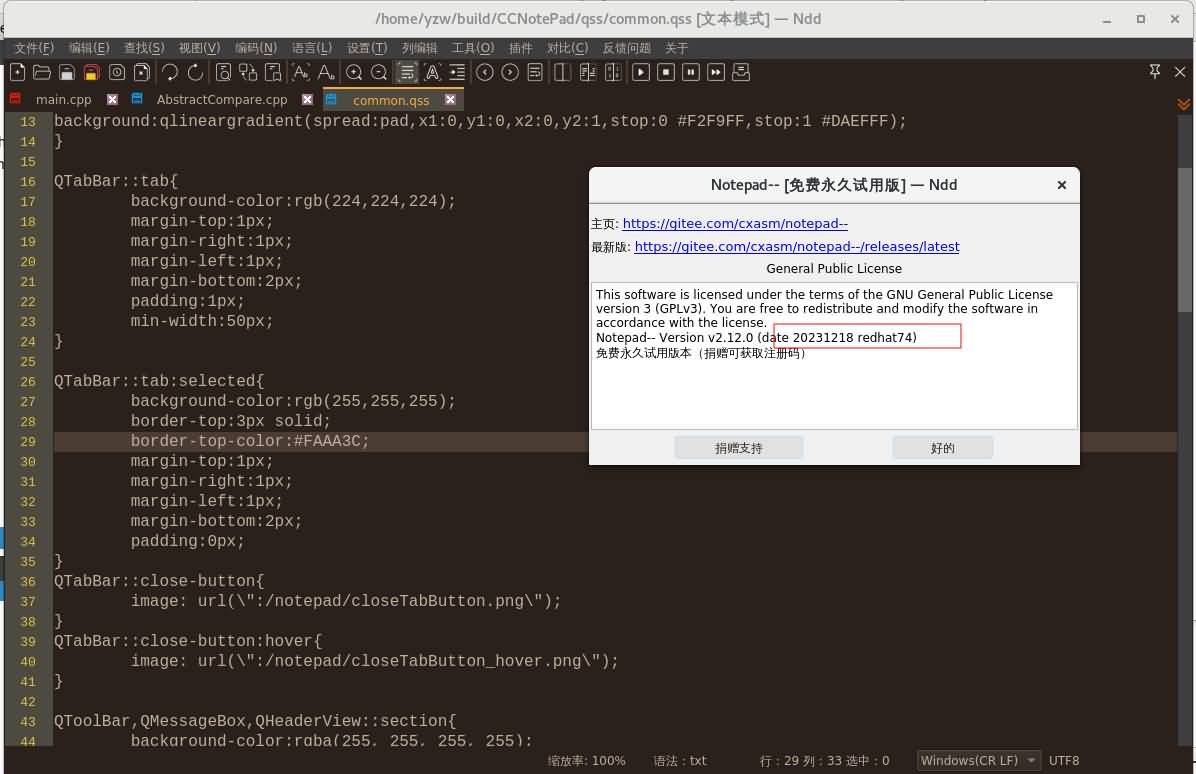
Task: Open the 语言(L) menu
Action: [311, 47]
